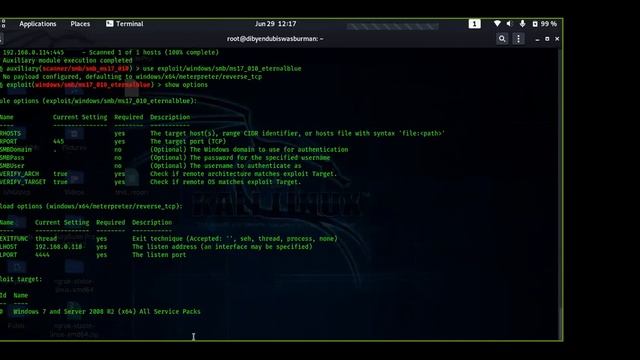
Task: Select workspace 1 indicator
Action: click(474, 24)
